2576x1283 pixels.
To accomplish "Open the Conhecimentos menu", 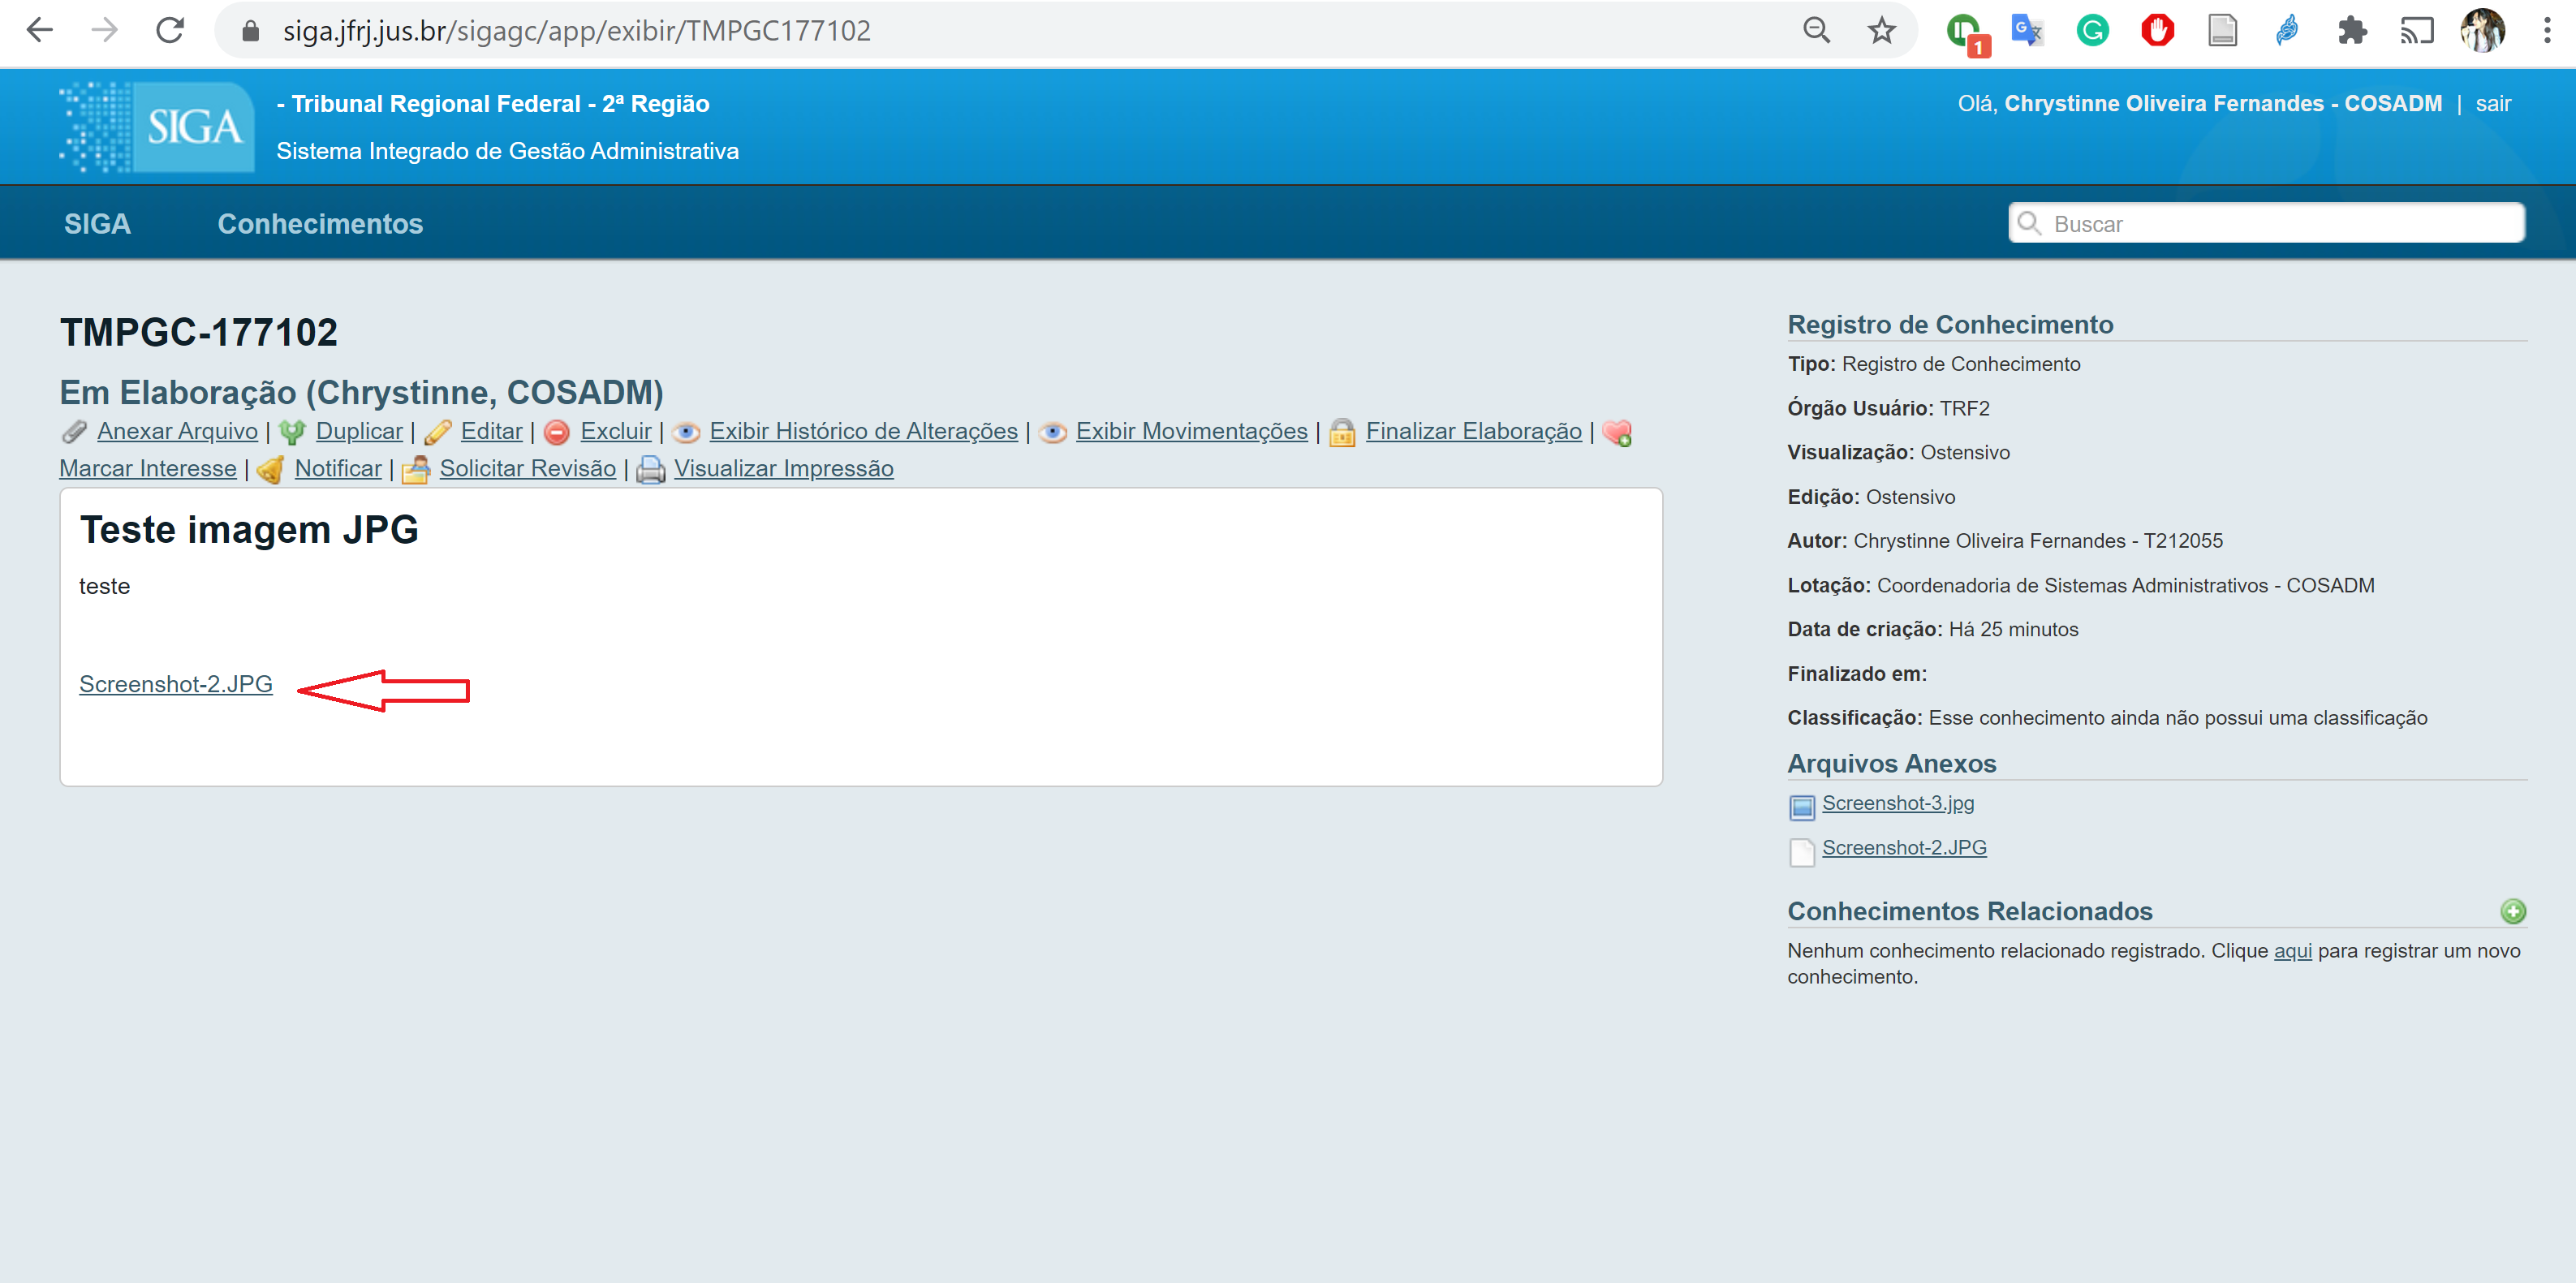I will click(320, 224).
